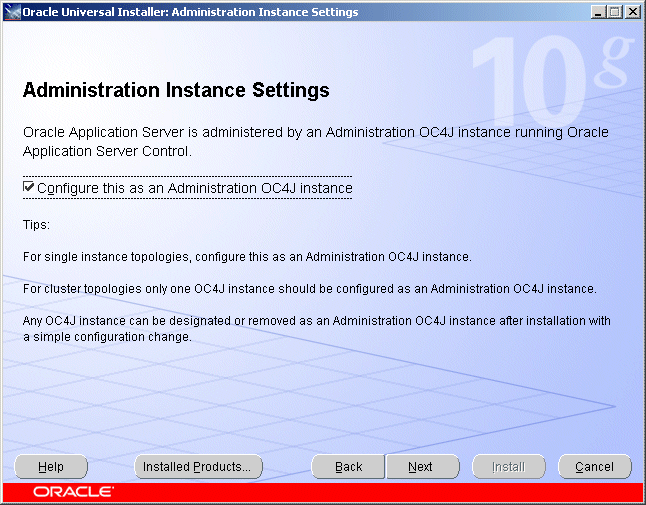
Task: Click the disabled Install button
Action: pyautogui.click(x=509, y=467)
